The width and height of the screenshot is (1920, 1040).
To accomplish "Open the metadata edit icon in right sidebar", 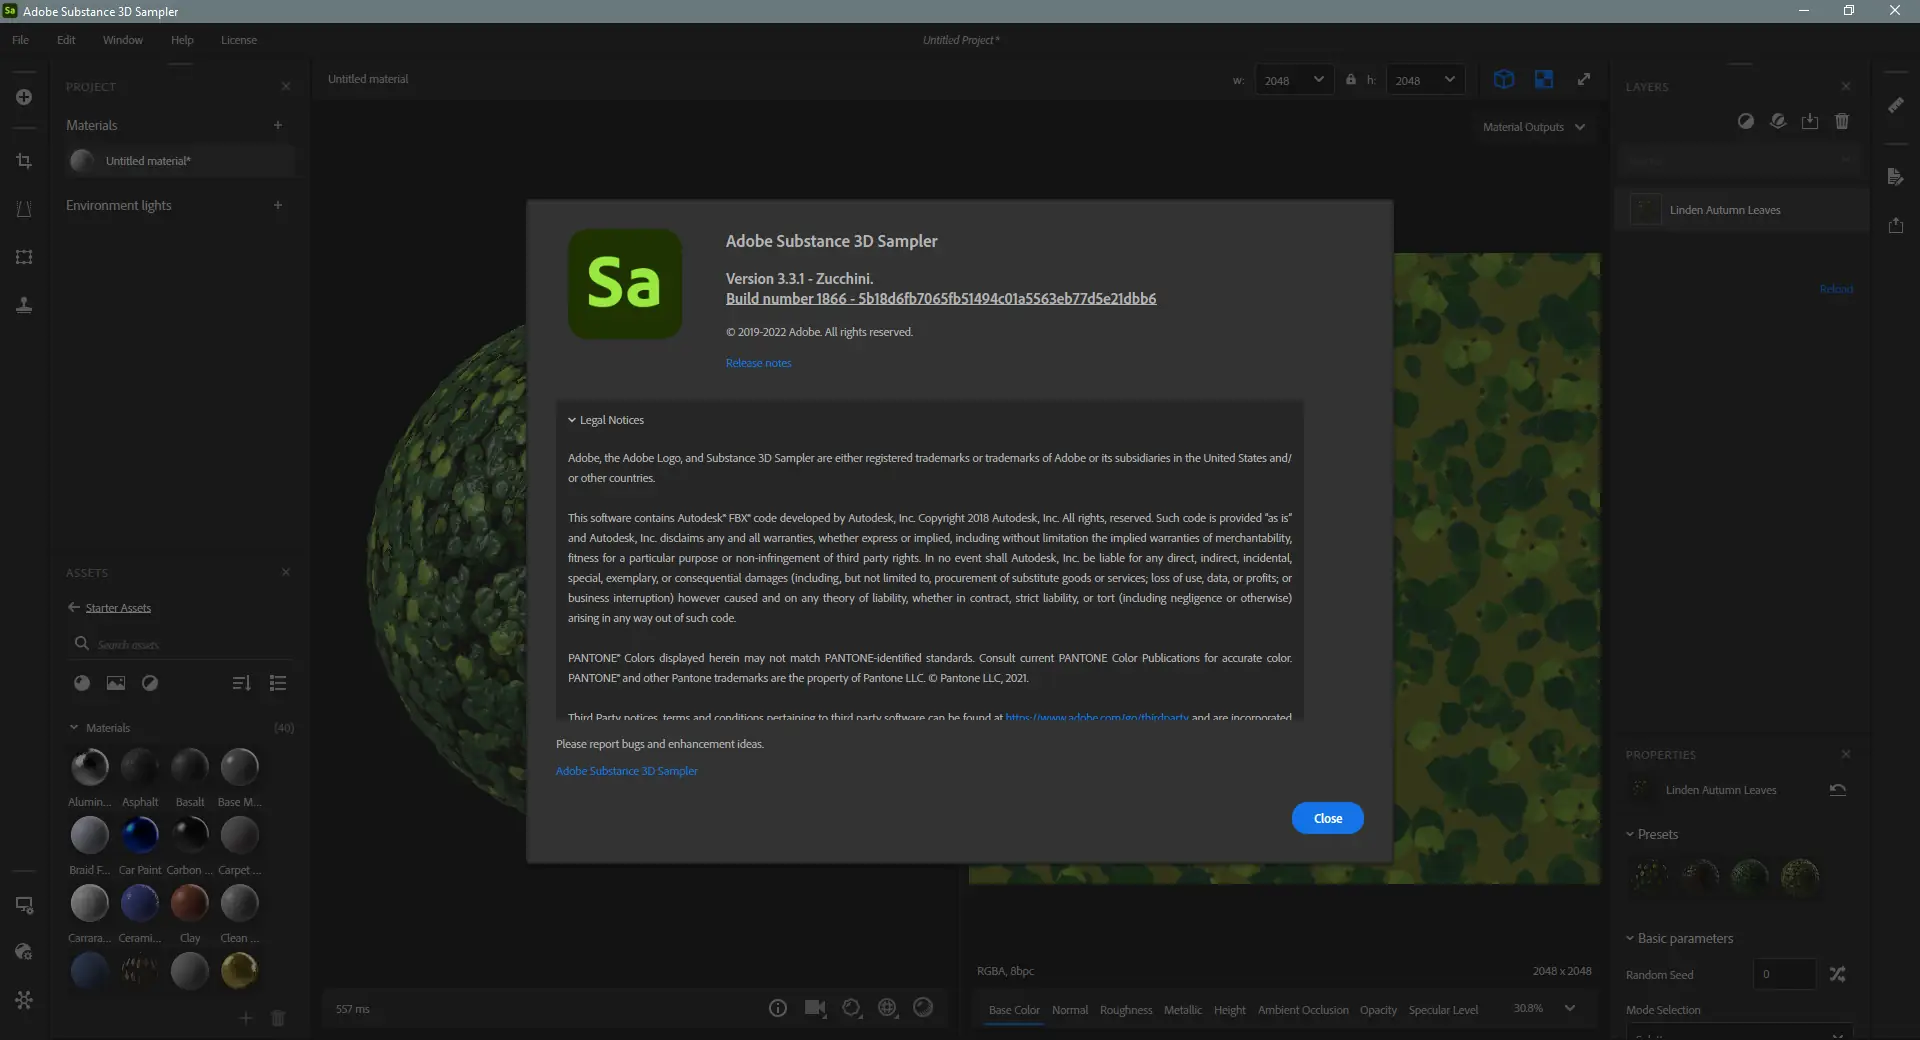I will (x=1896, y=177).
